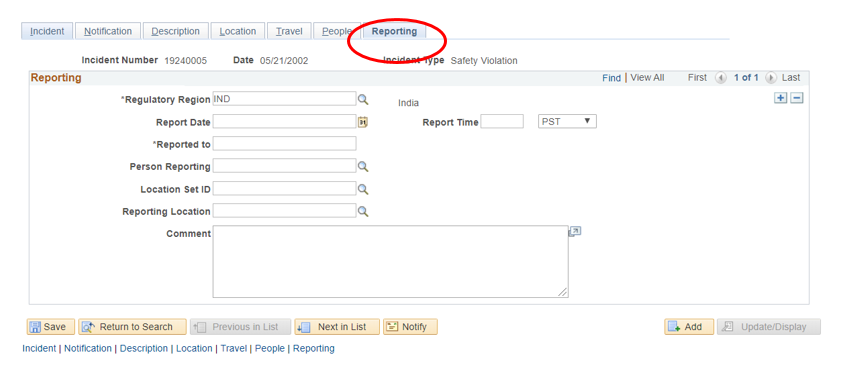Screen dimensions: 851x385
Task: Select the Reporting tab
Action: [x=395, y=31]
